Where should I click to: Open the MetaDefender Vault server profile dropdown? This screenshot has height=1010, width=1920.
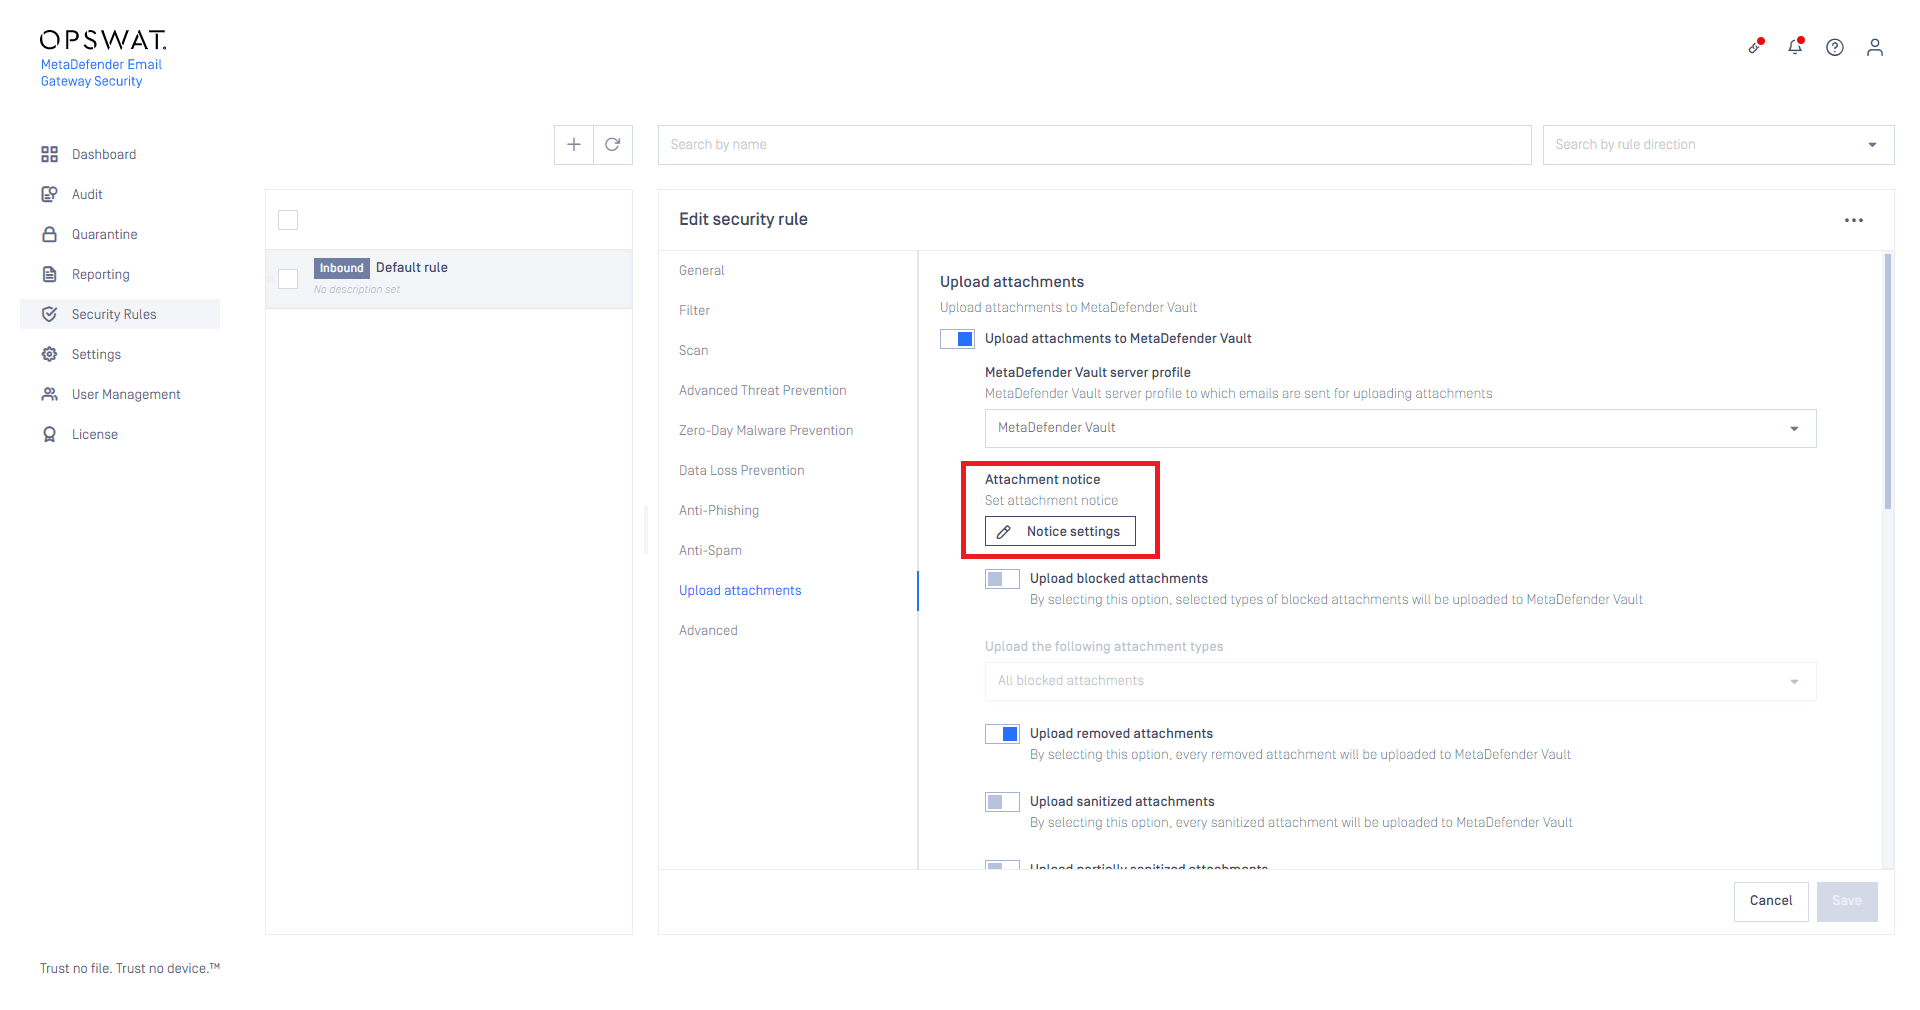tap(1400, 428)
